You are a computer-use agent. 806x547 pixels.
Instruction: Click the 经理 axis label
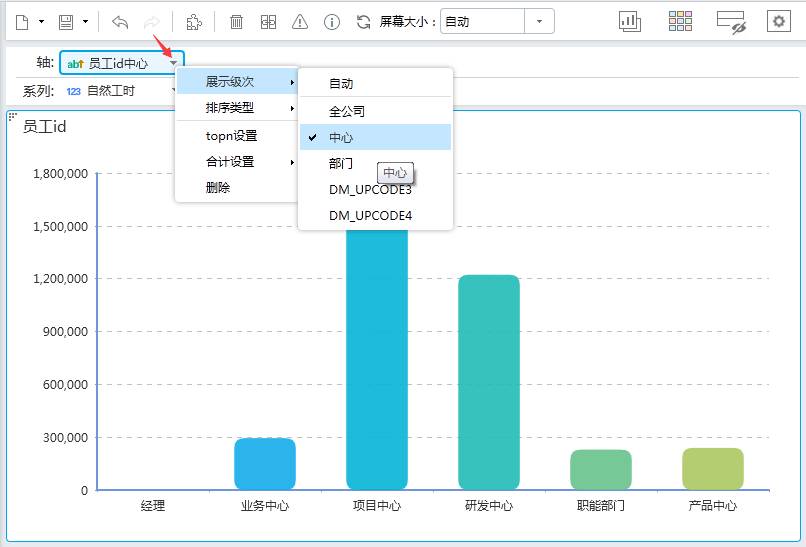153,506
